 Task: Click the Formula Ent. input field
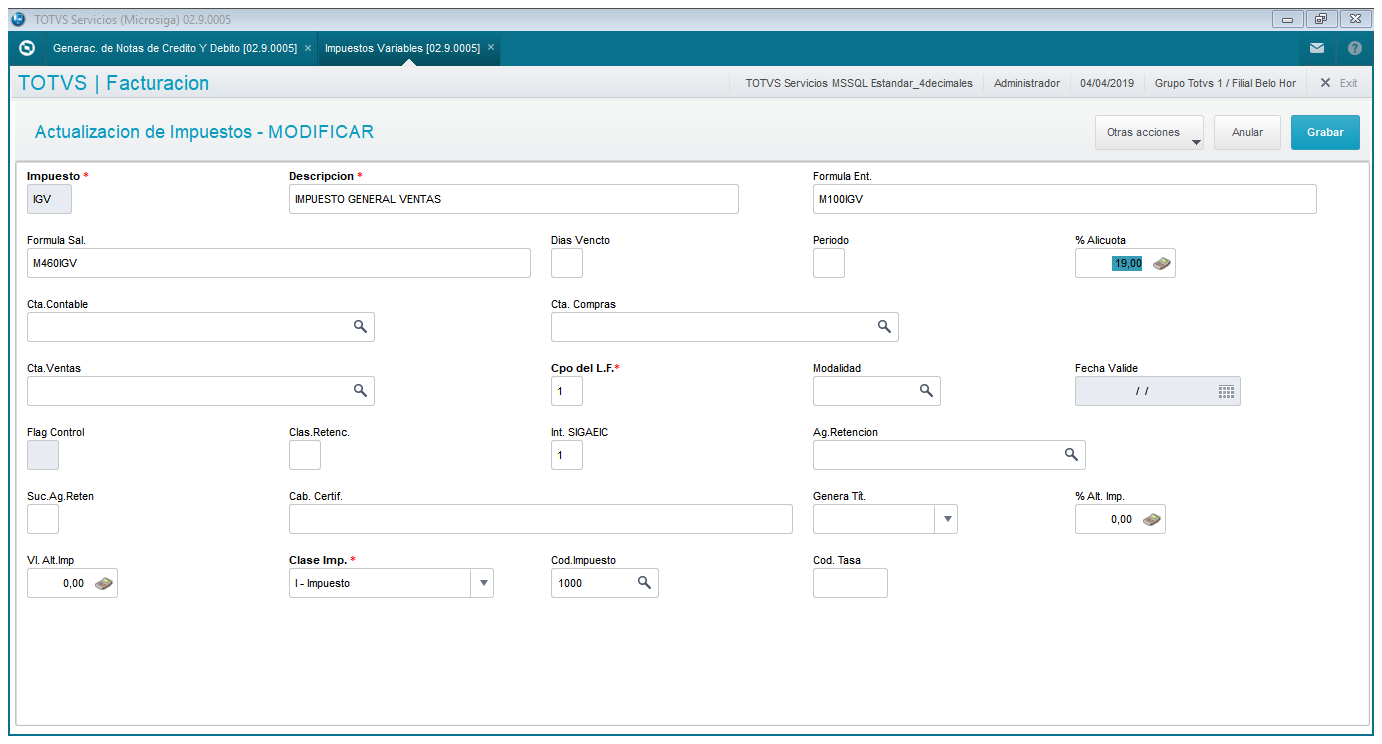pyautogui.click(x=1065, y=199)
